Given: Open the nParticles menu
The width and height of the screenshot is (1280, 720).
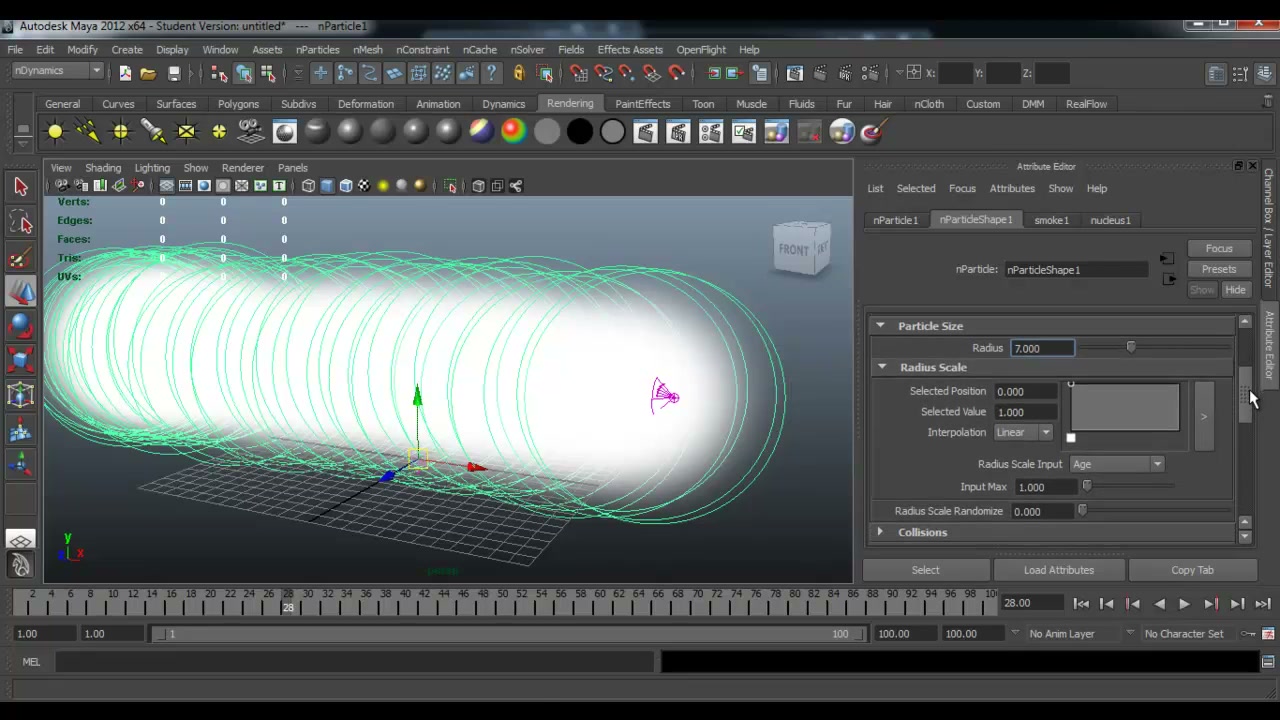Looking at the screenshot, I should tap(317, 50).
